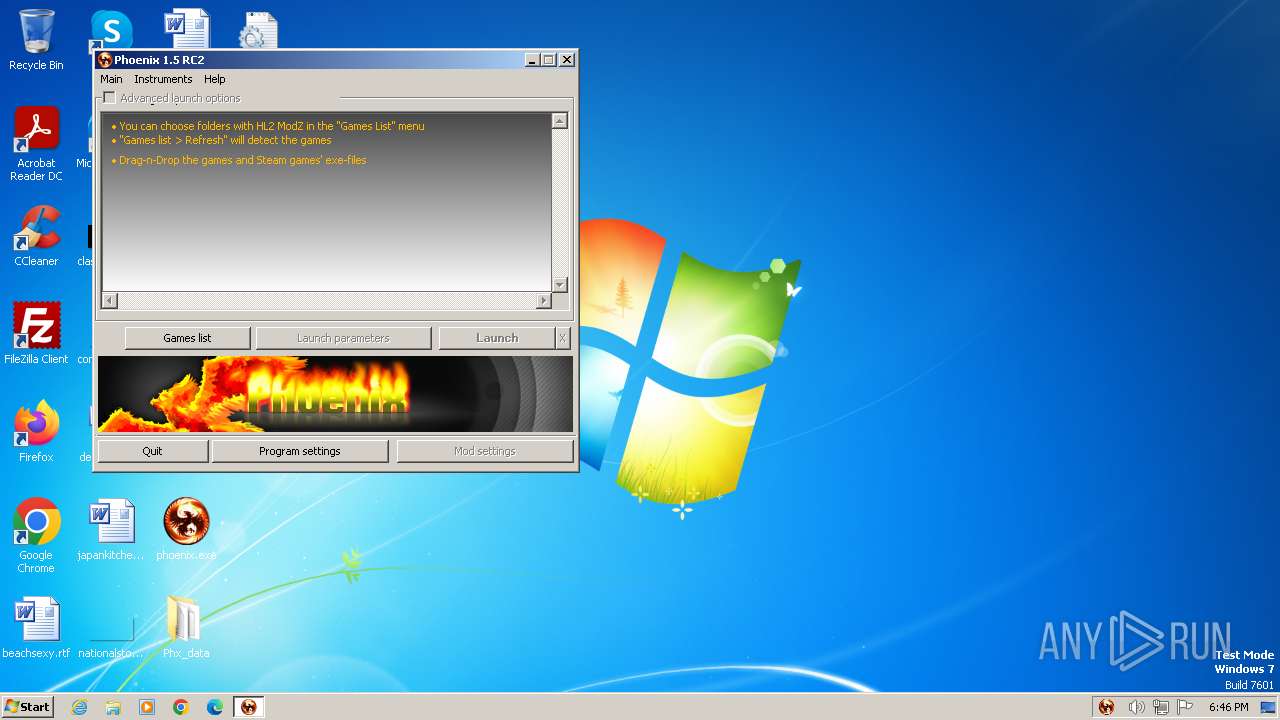Open Microsoft Edge taskbar icon

click(215, 707)
